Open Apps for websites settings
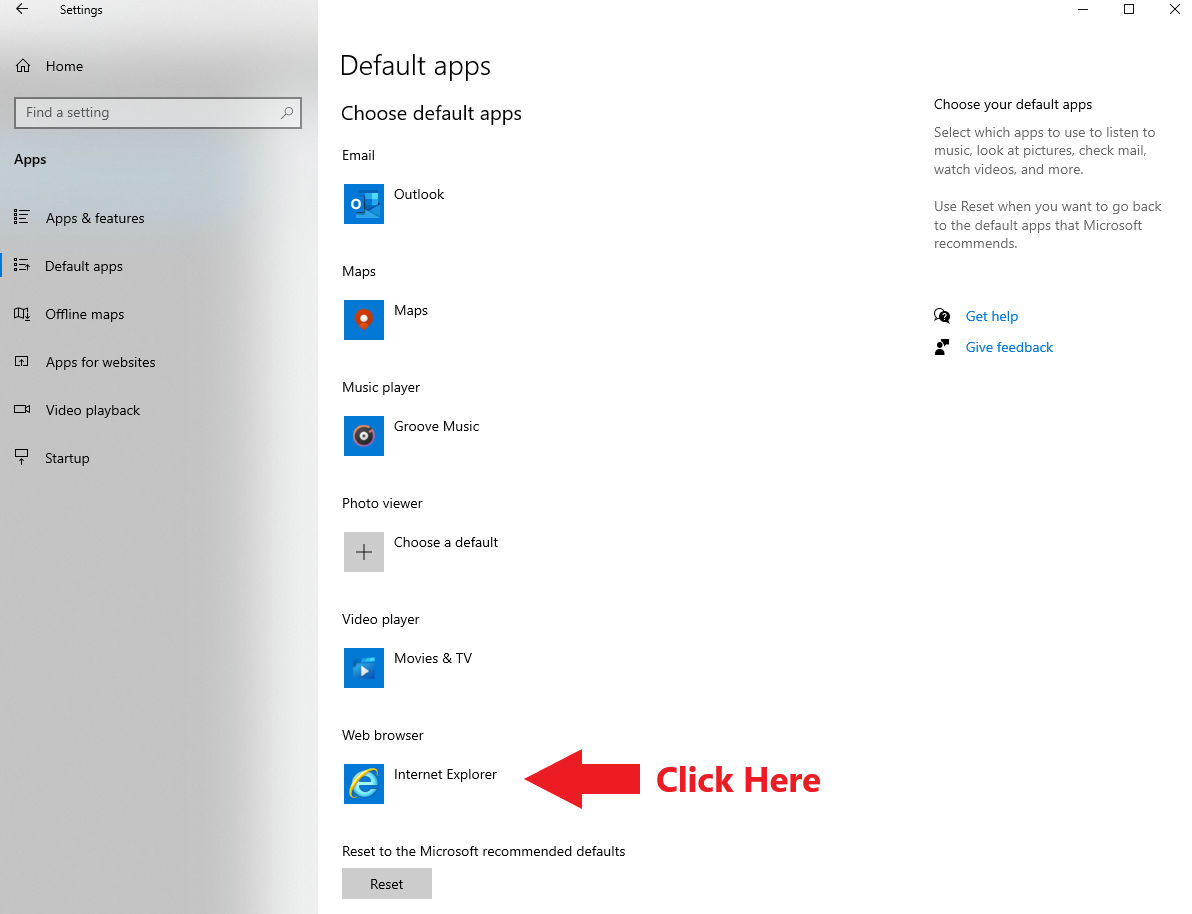The image size is (1192, 914). [x=100, y=362]
